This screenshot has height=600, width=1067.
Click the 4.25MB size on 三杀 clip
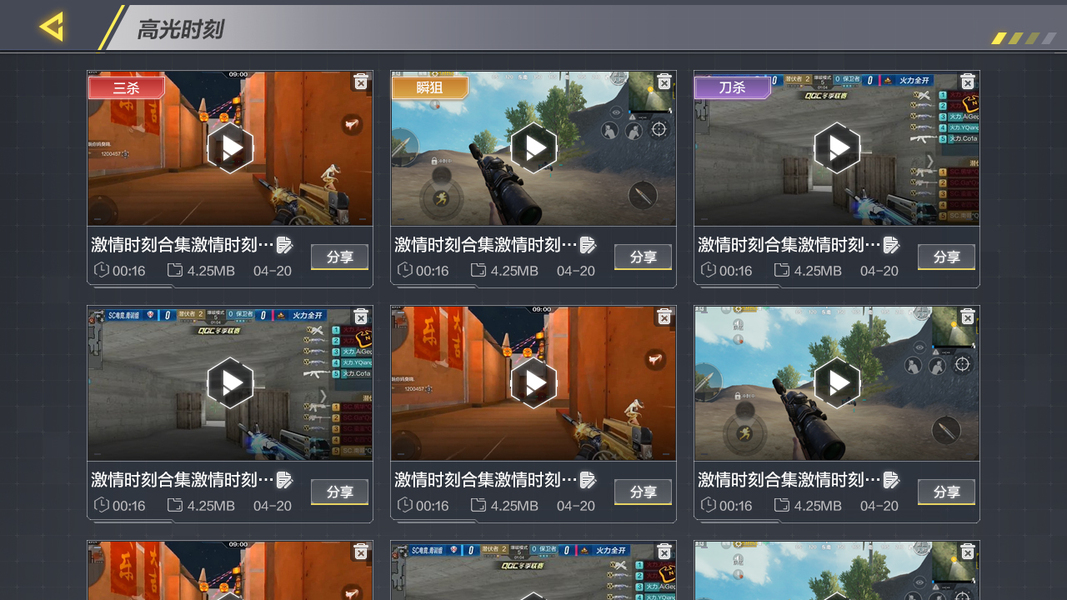[x=211, y=271]
